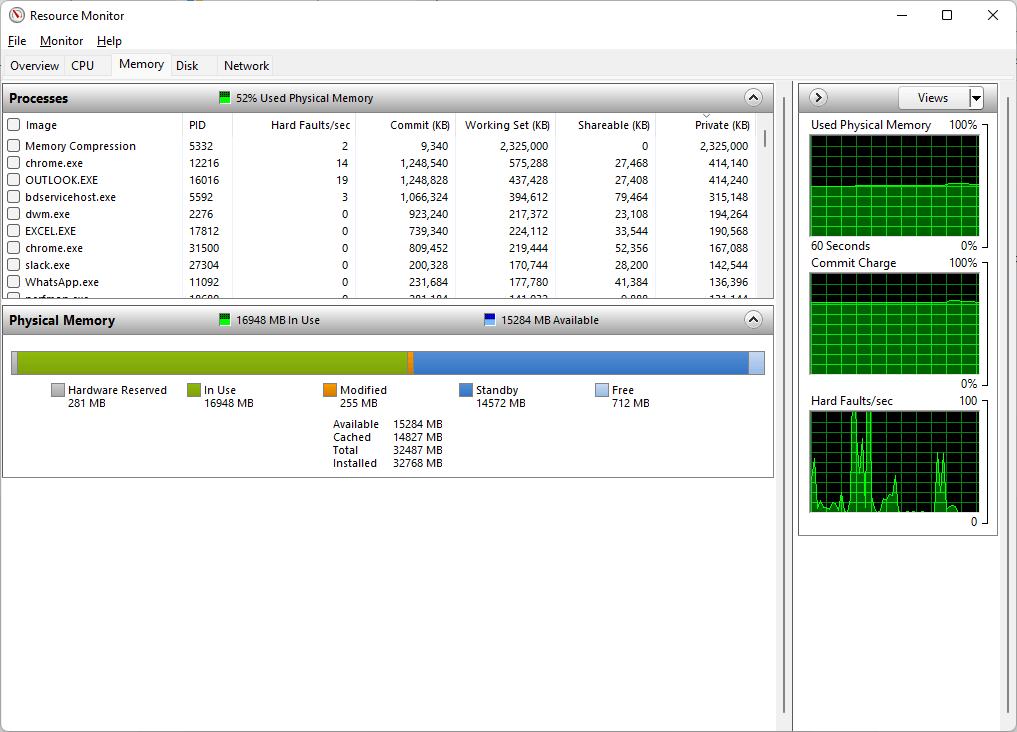Viewport: 1017px width, 732px height.
Task: Check the dwm.exe process checkbox
Action: click(x=12, y=213)
